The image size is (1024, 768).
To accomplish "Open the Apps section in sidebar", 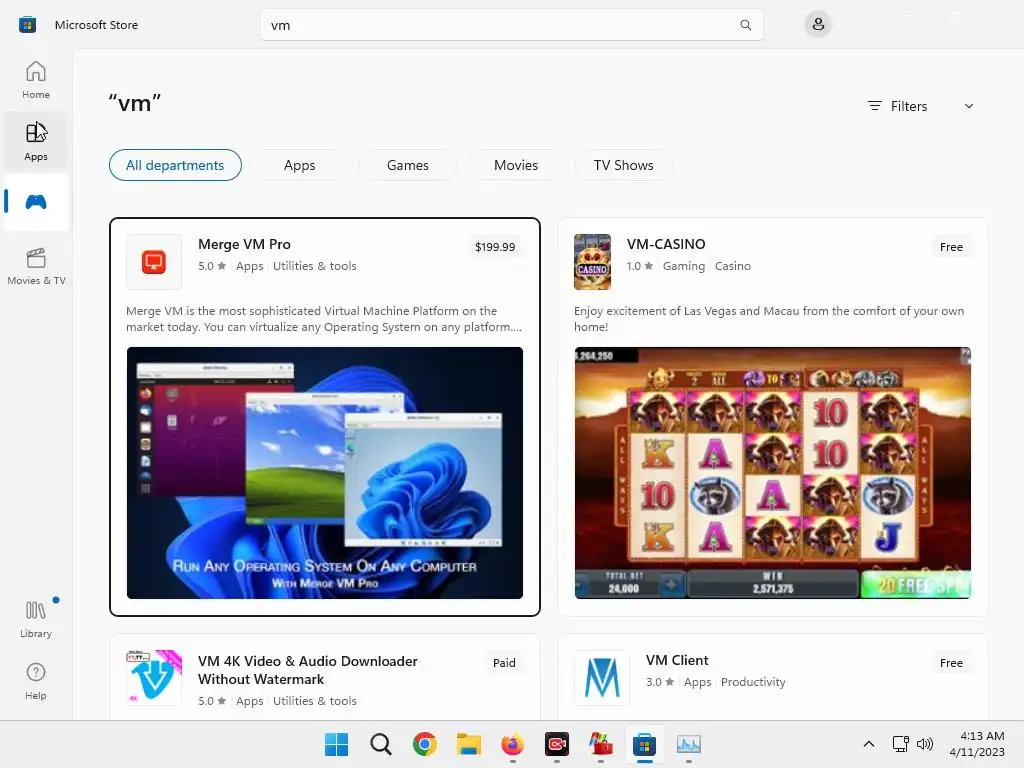I will [36, 141].
